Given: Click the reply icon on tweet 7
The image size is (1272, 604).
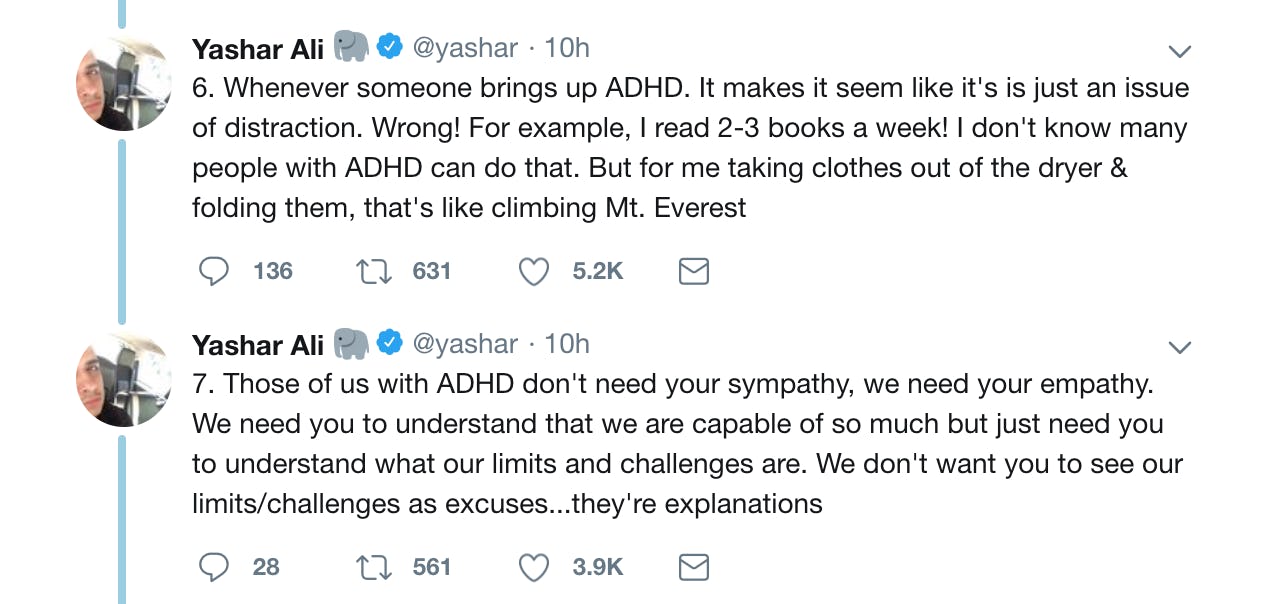Looking at the screenshot, I should [x=213, y=566].
